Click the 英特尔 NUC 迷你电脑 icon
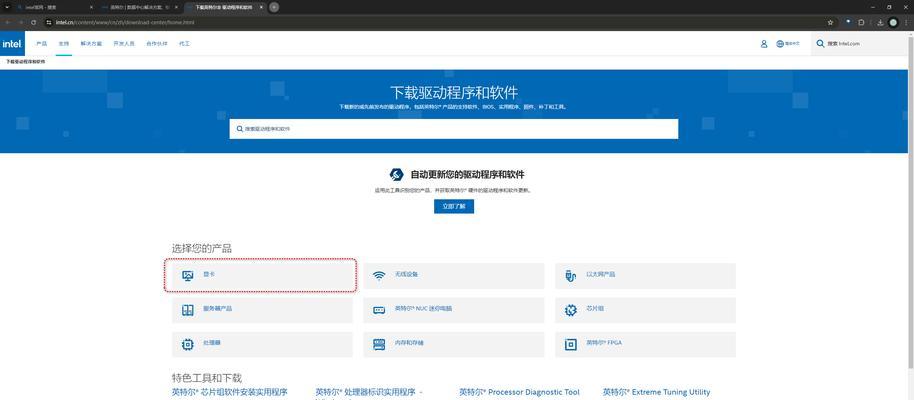The height and width of the screenshot is (400, 914). click(379, 310)
